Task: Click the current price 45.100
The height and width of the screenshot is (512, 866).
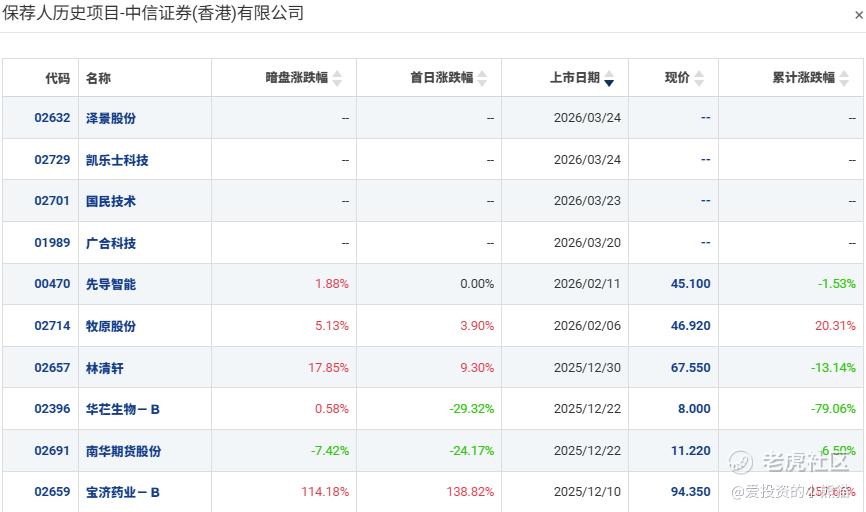Action: tap(691, 283)
